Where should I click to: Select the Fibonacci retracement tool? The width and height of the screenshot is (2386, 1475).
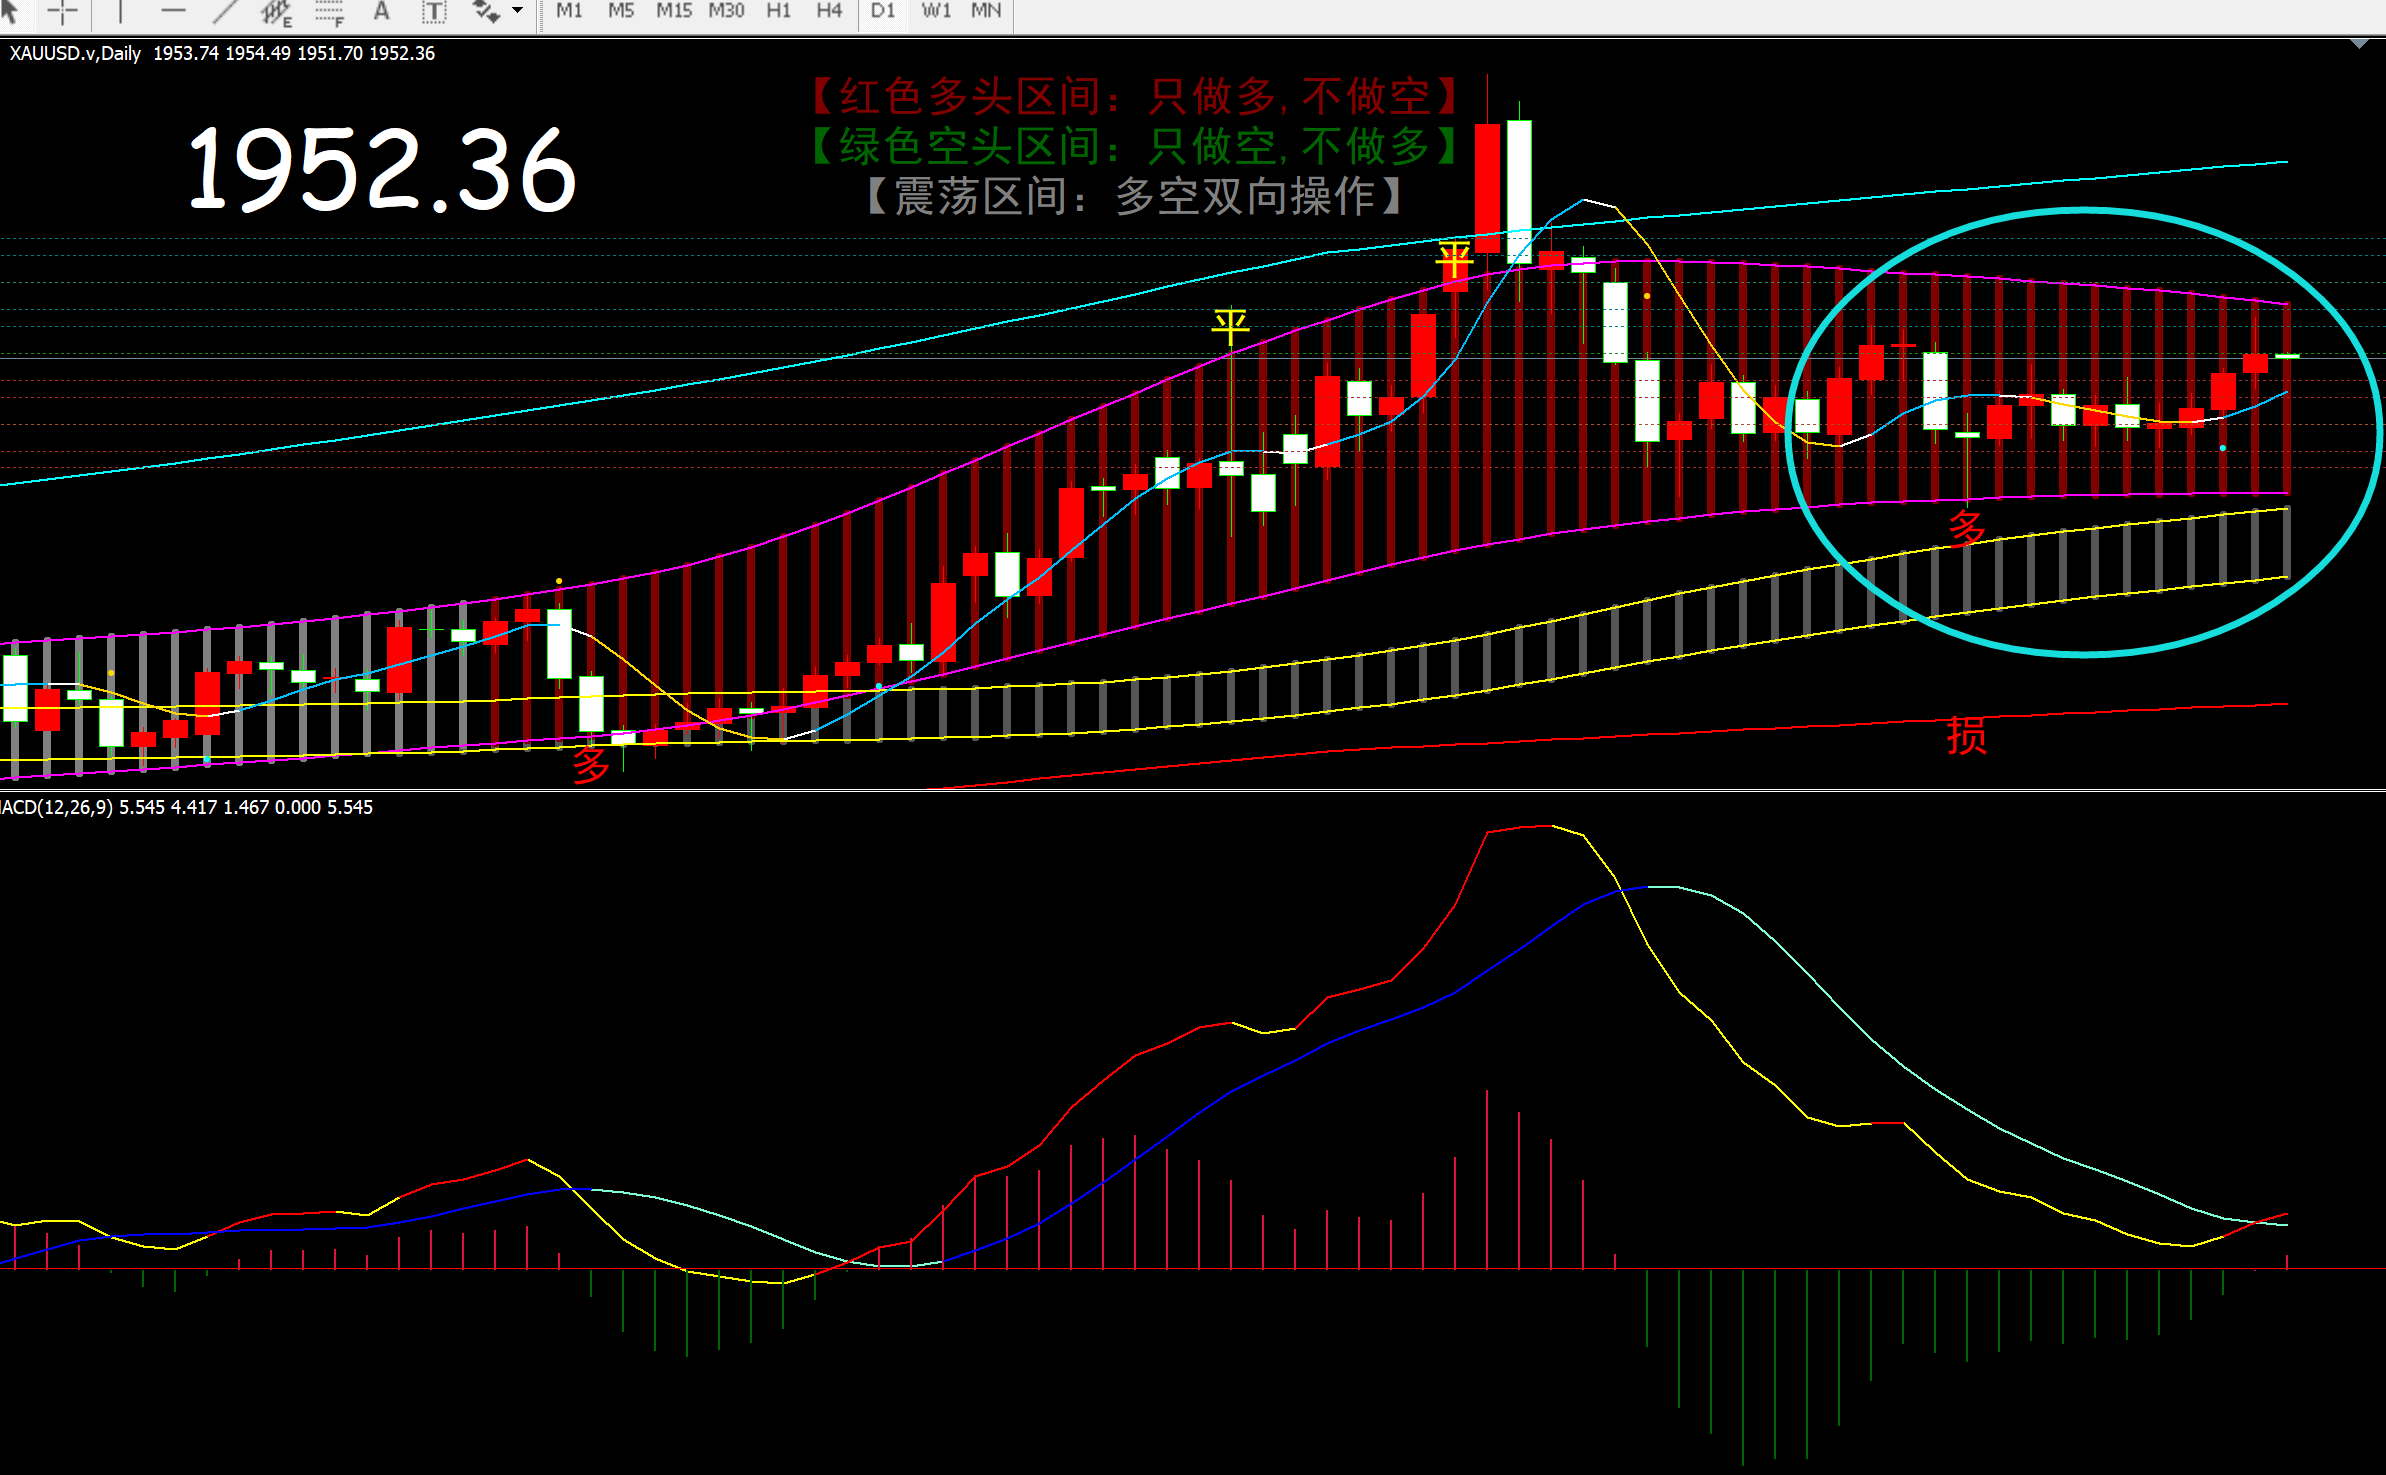329,12
